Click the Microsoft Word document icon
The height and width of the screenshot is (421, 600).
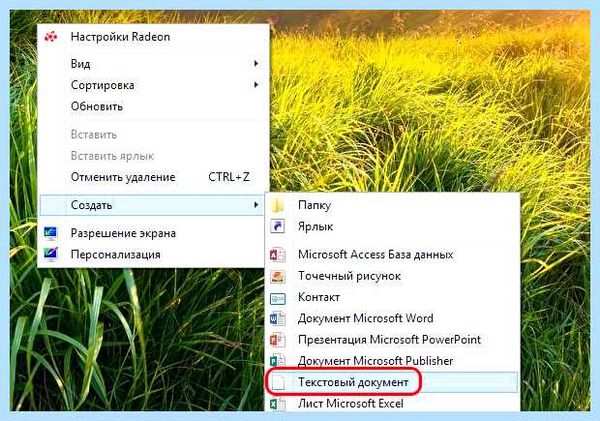277,318
